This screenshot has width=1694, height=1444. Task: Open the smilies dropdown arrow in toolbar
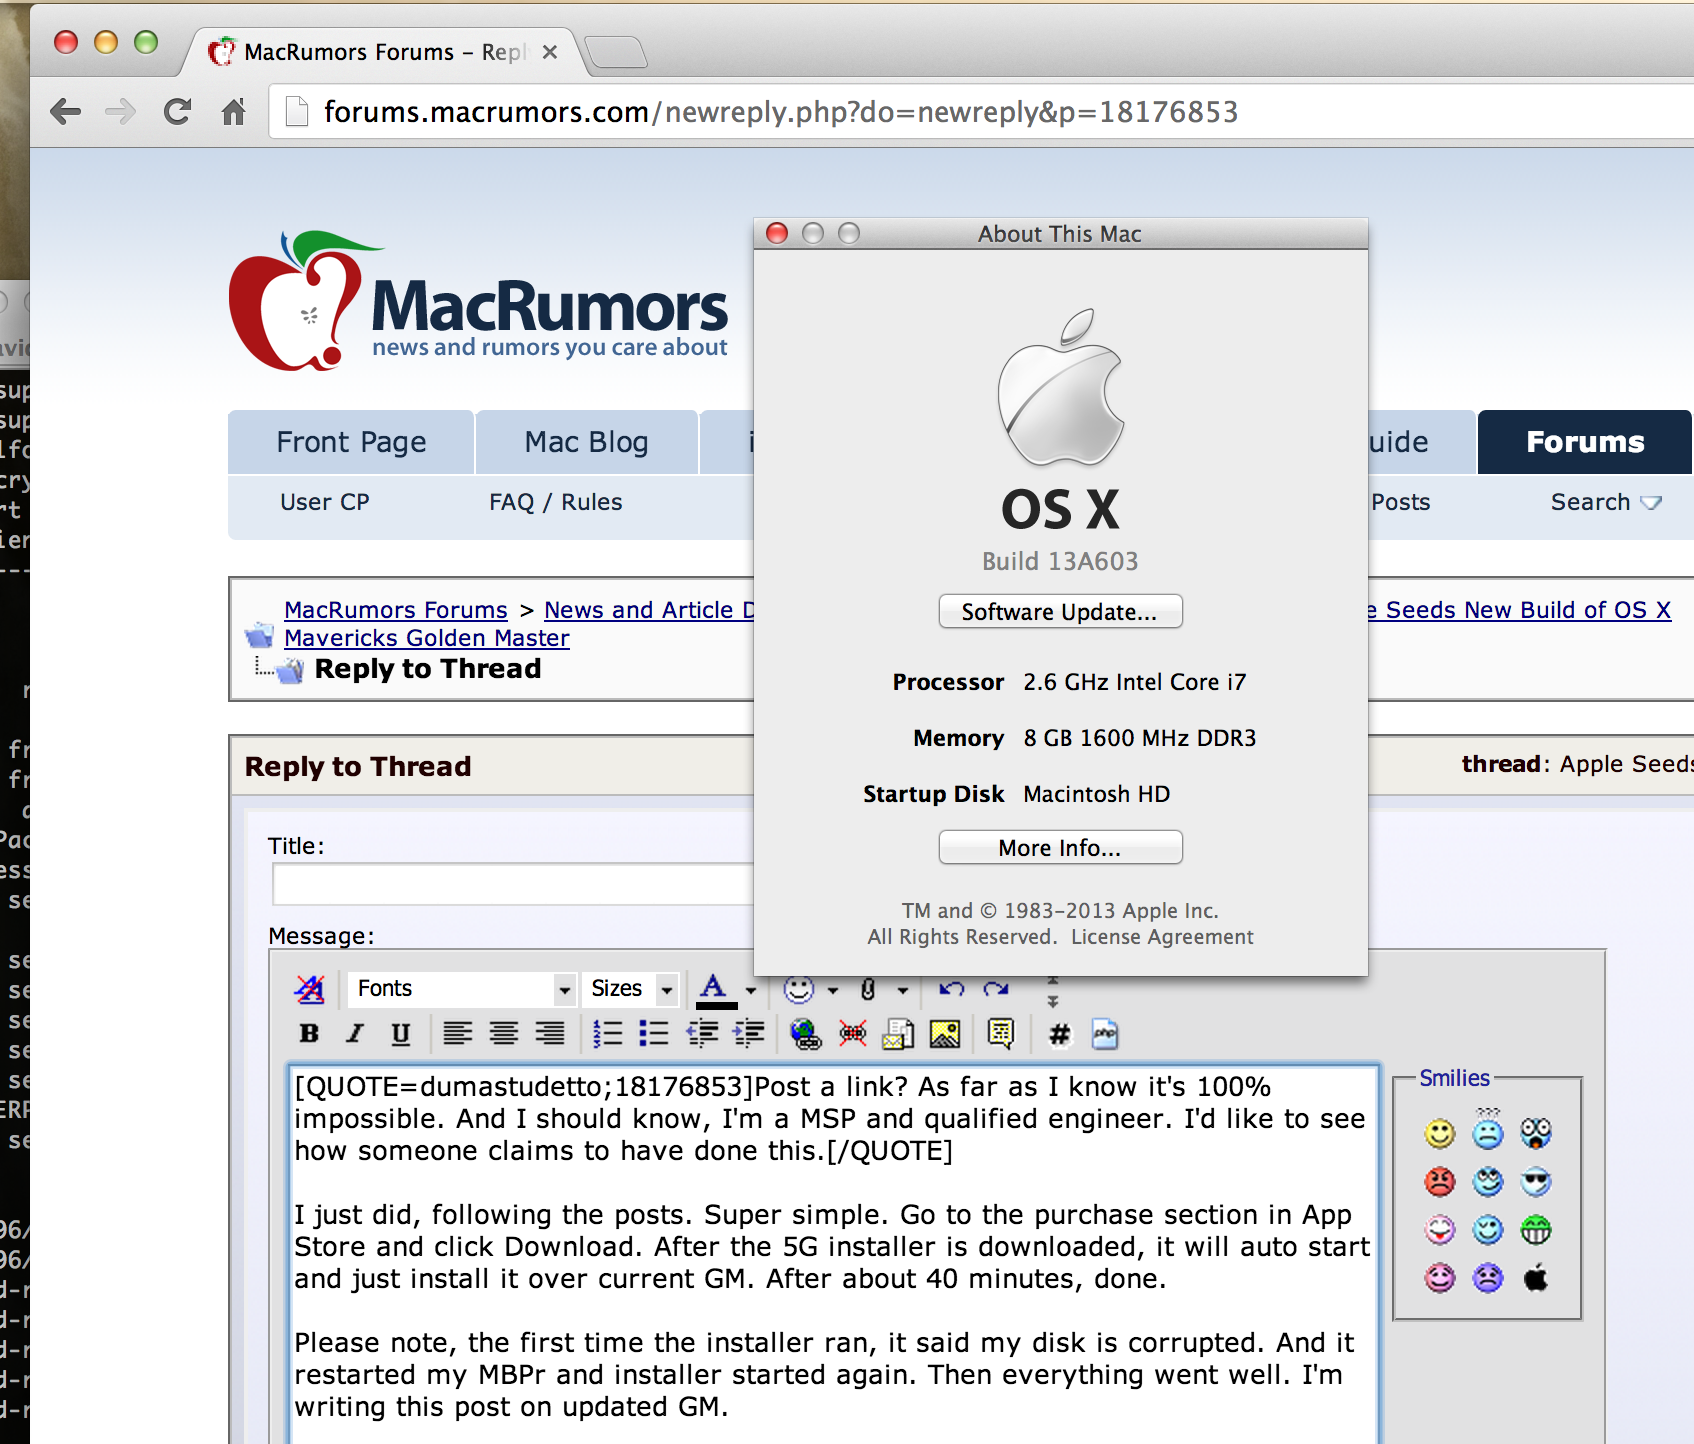833,990
